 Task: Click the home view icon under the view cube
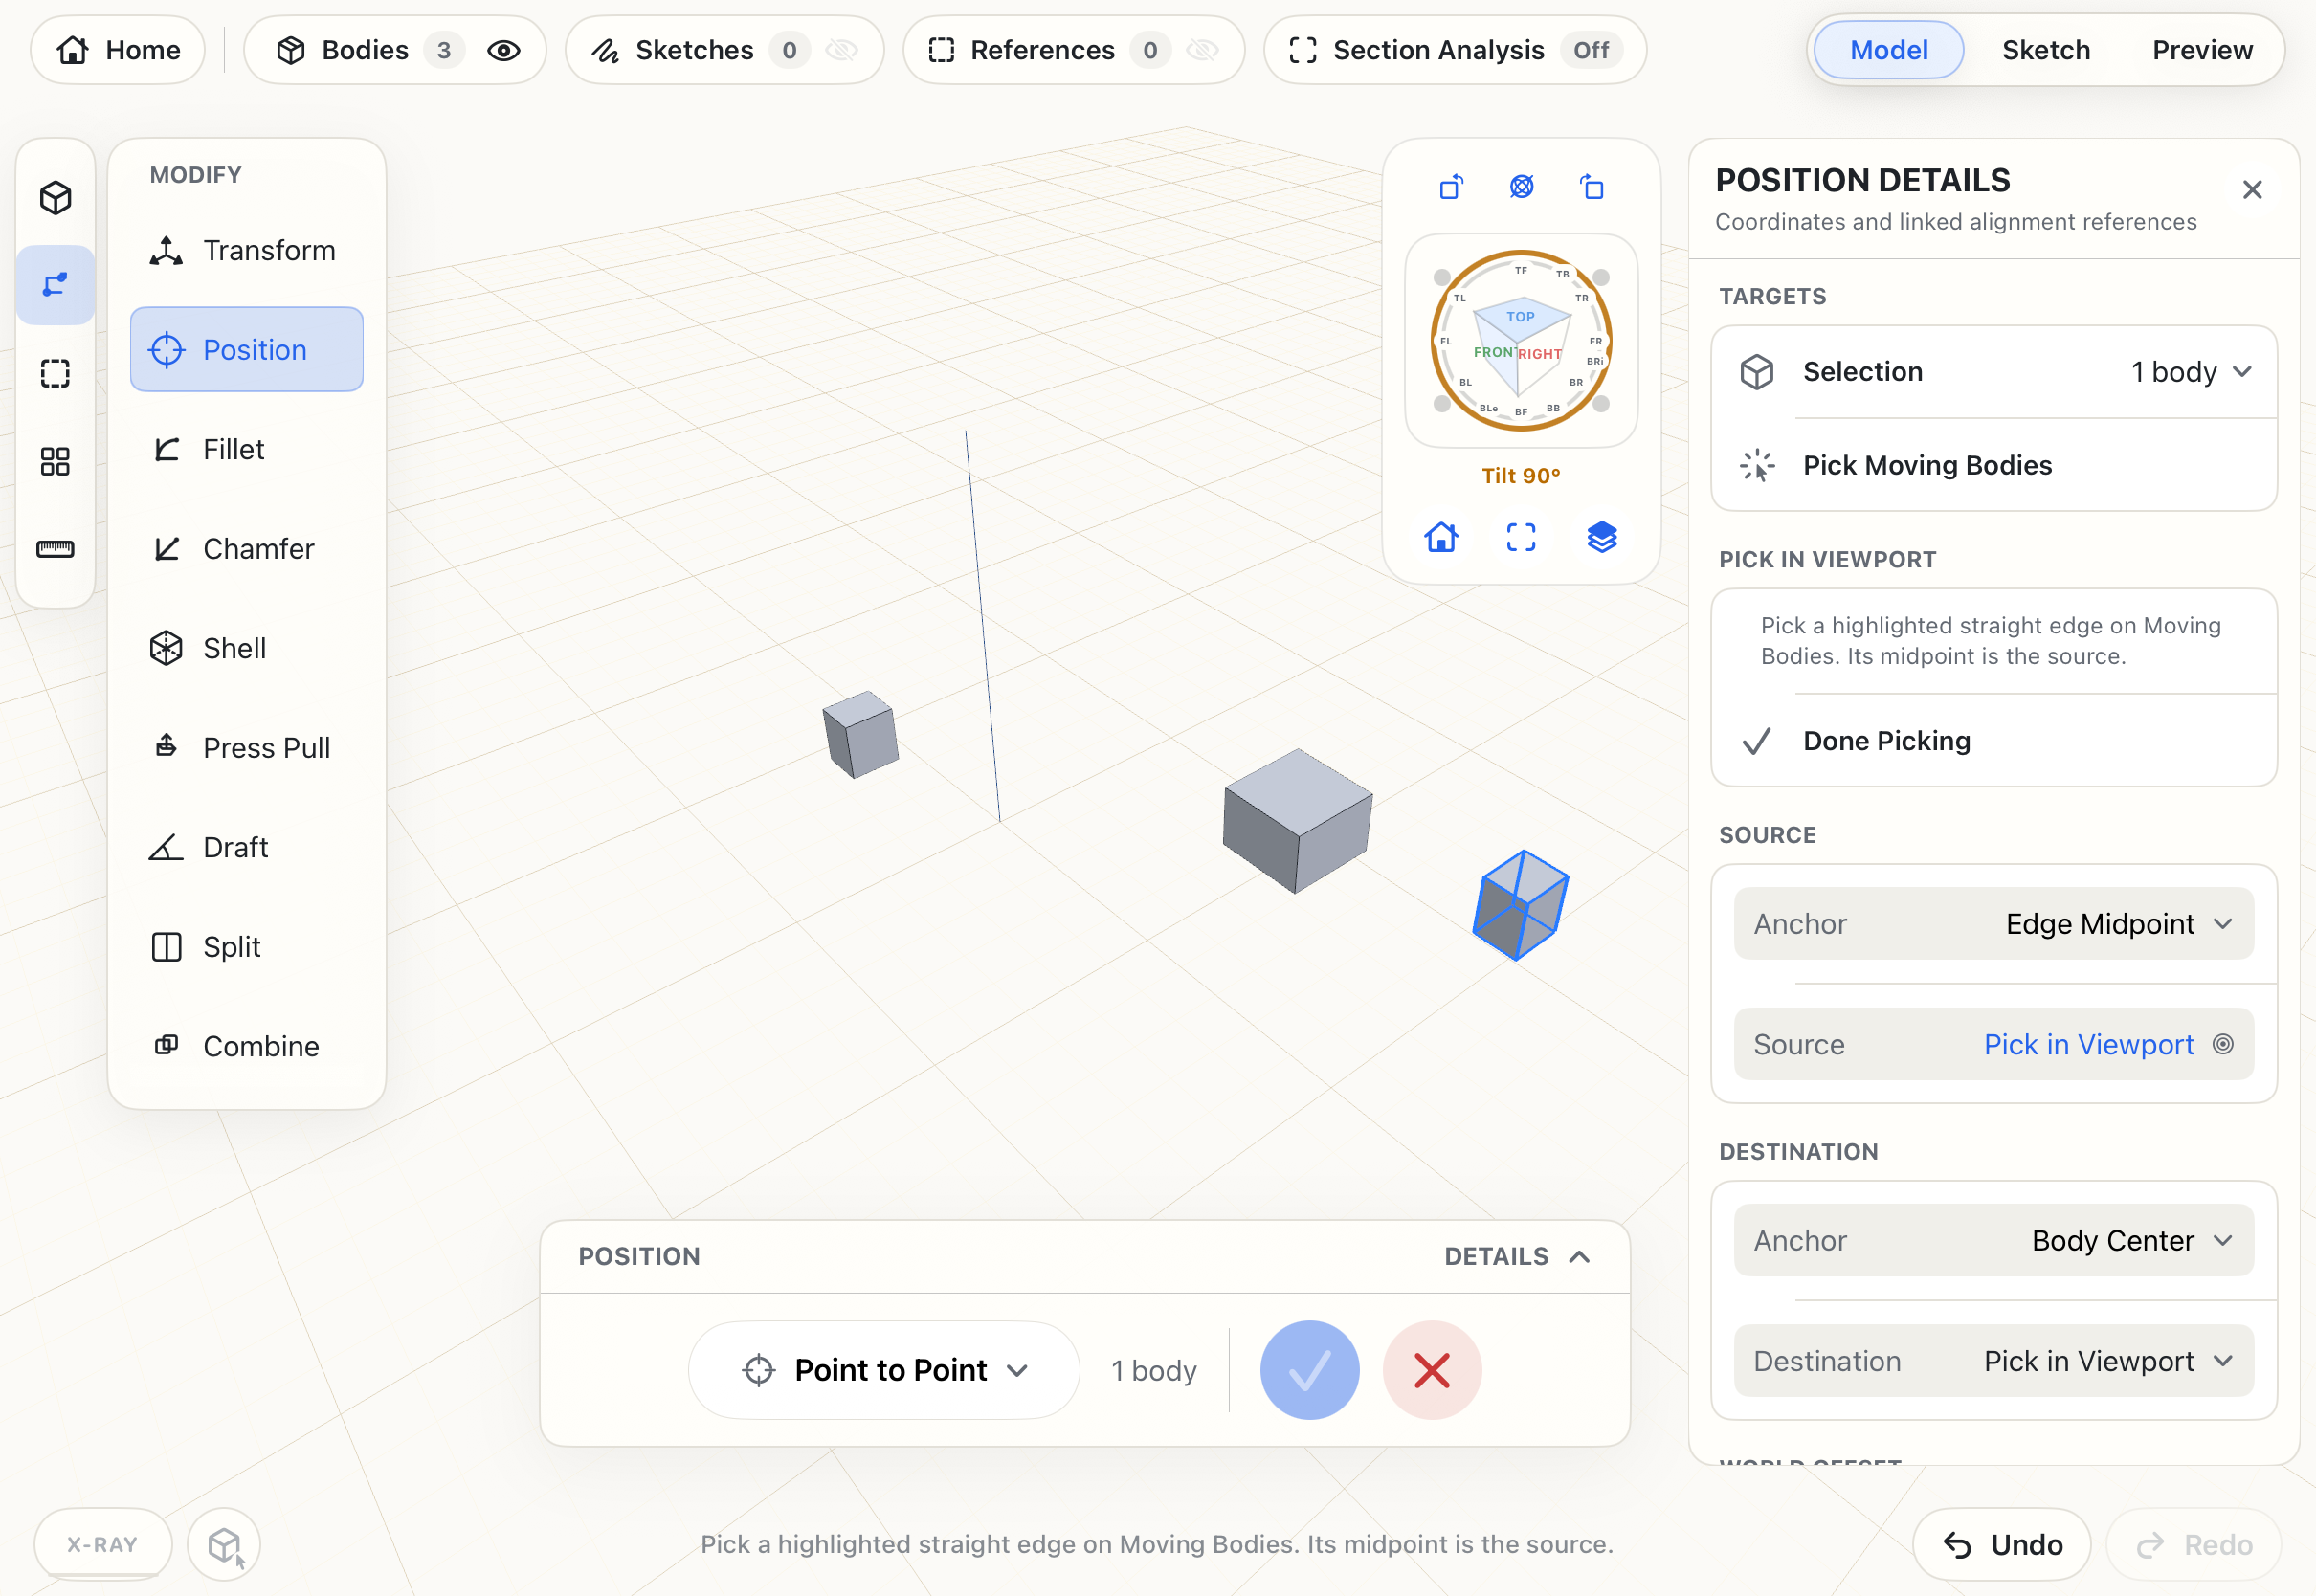(1441, 537)
